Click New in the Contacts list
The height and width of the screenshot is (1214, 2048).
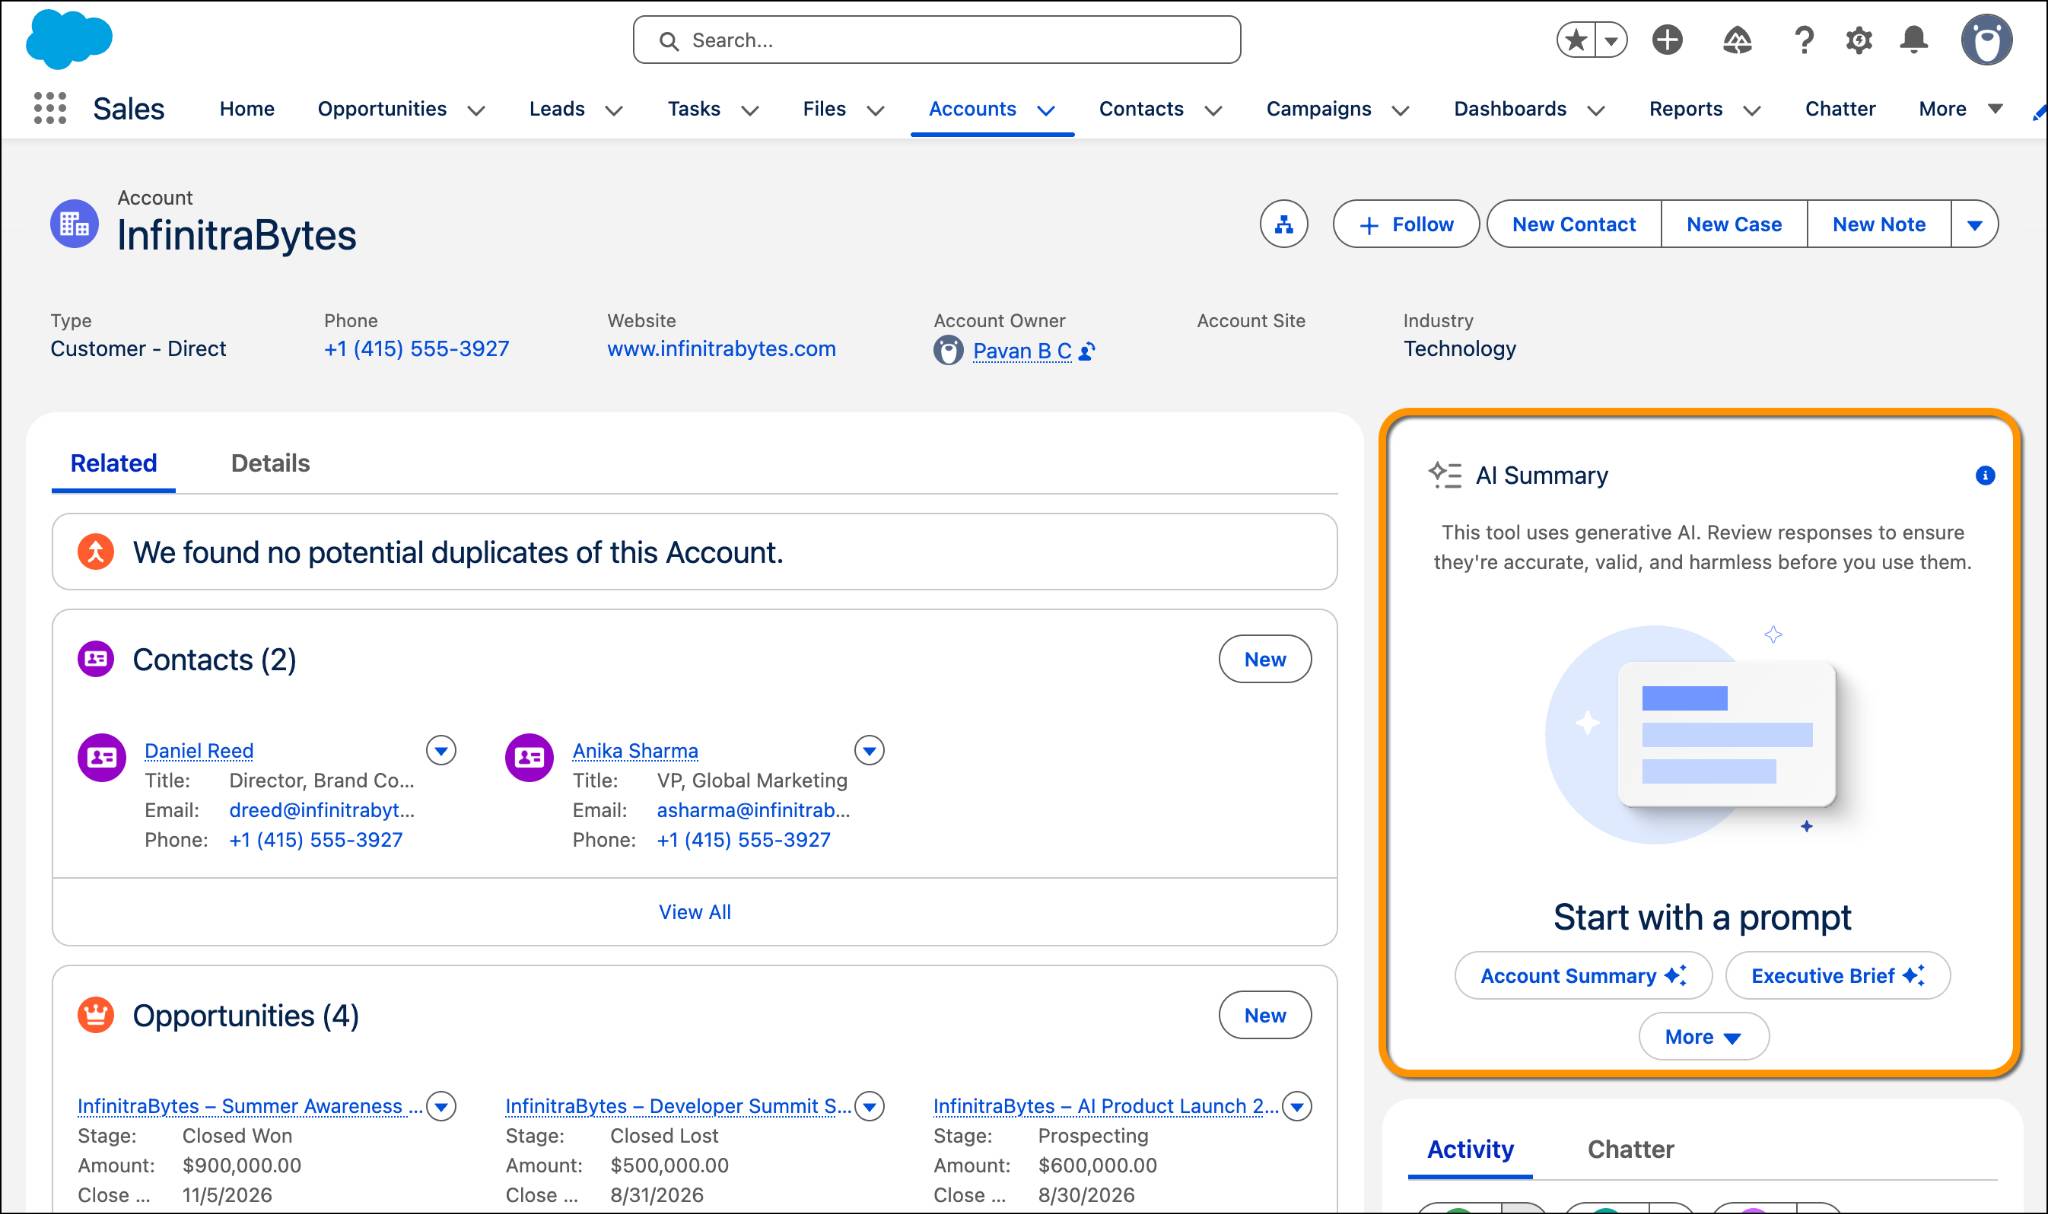point(1265,659)
